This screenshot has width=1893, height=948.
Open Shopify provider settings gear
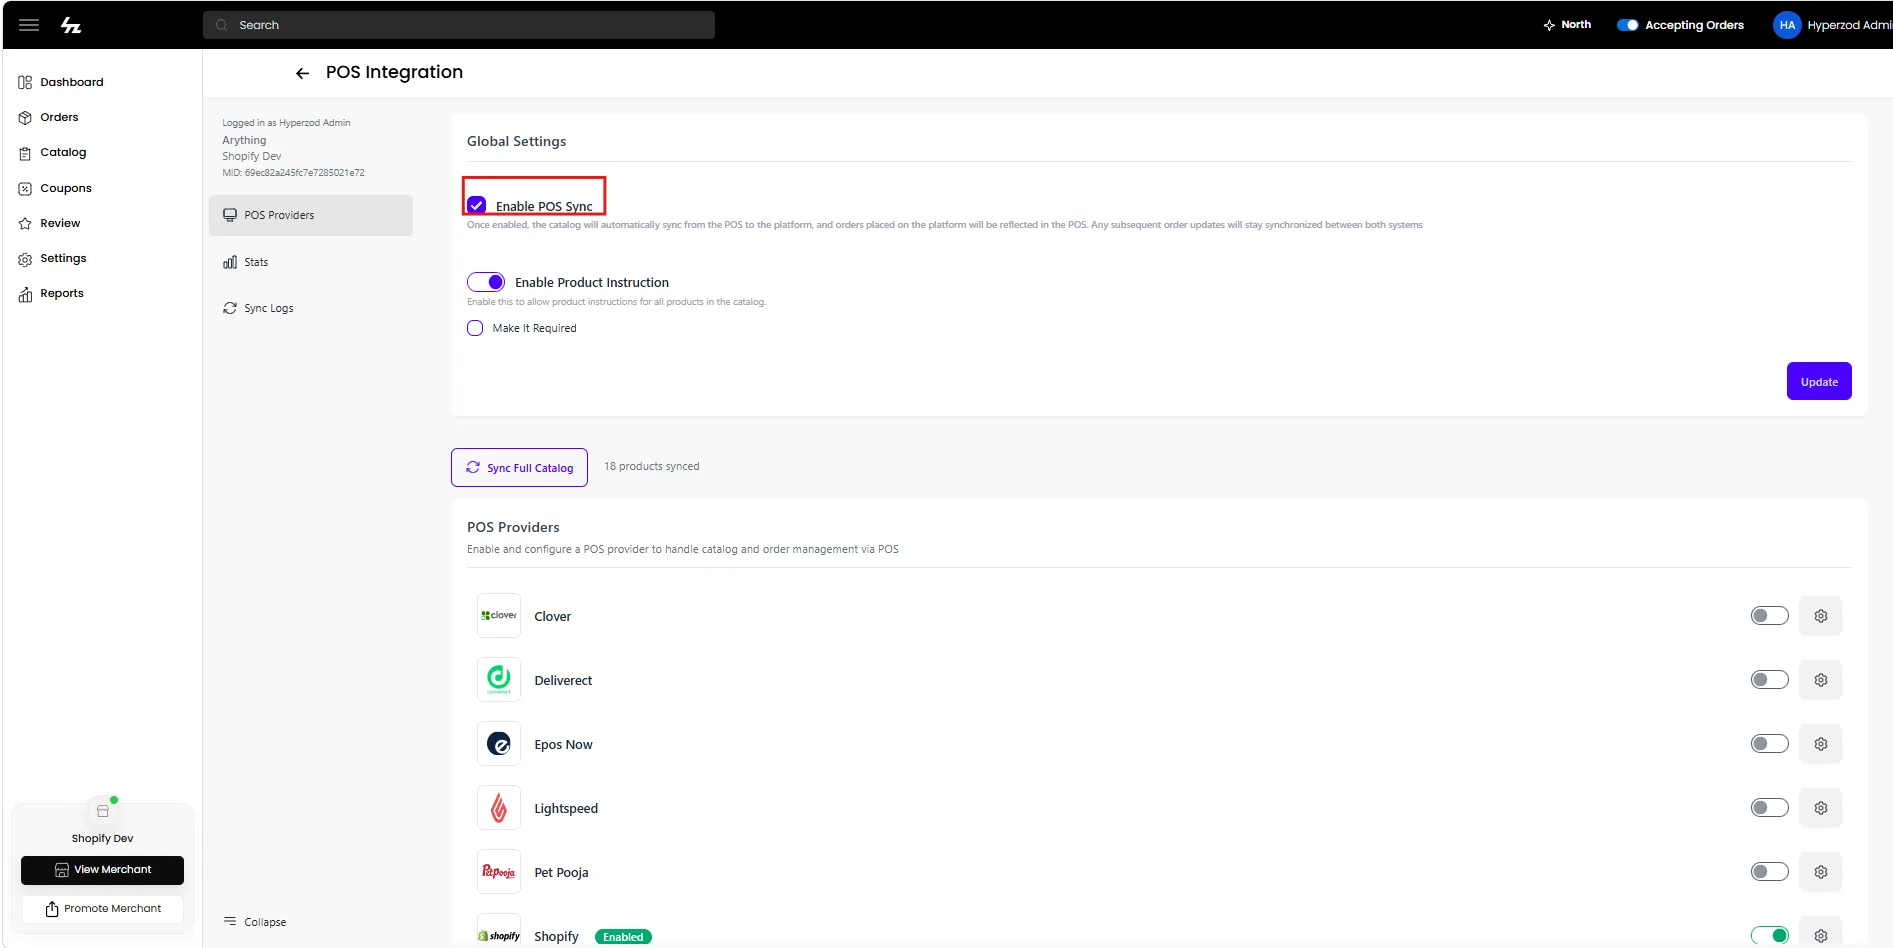1820,936
